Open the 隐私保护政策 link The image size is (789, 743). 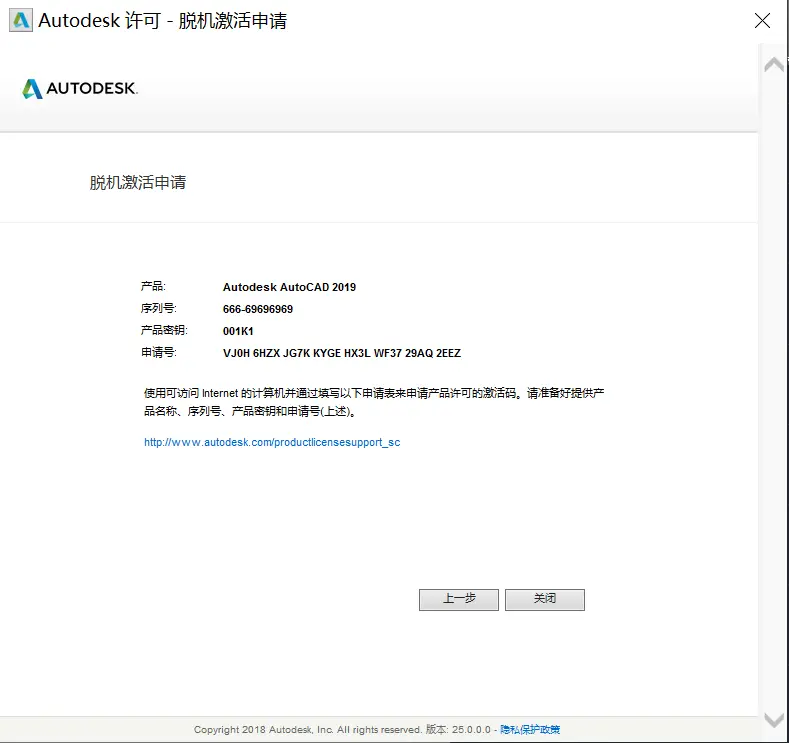click(530, 729)
